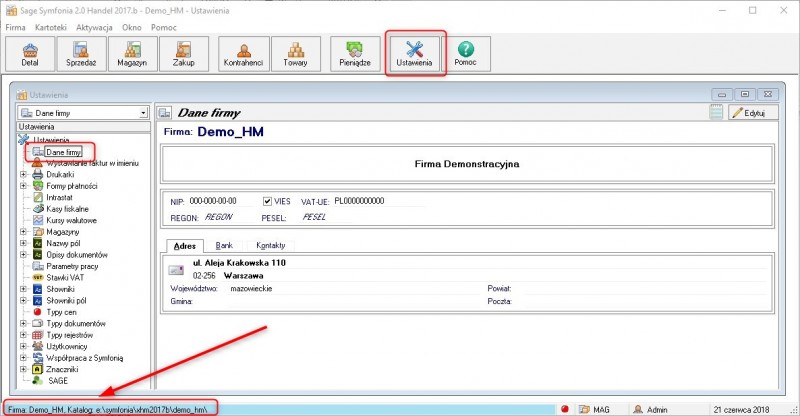Select Słowniki tree item
The image size is (800, 416).
[60, 289]
